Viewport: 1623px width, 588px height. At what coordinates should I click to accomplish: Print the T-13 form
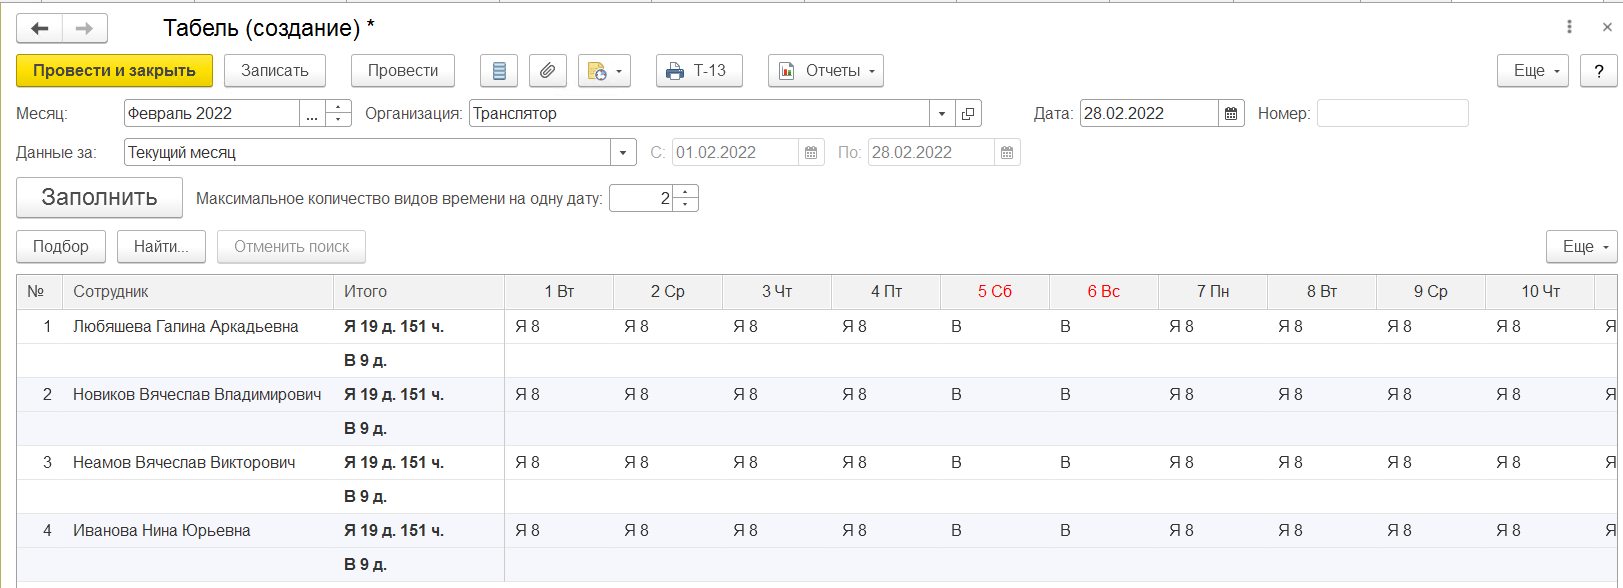[x=698, y=71]
